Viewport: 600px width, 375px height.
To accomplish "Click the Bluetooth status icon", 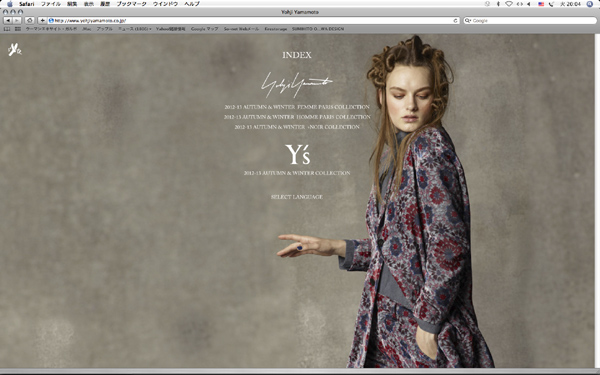I will tap(498, 4).
